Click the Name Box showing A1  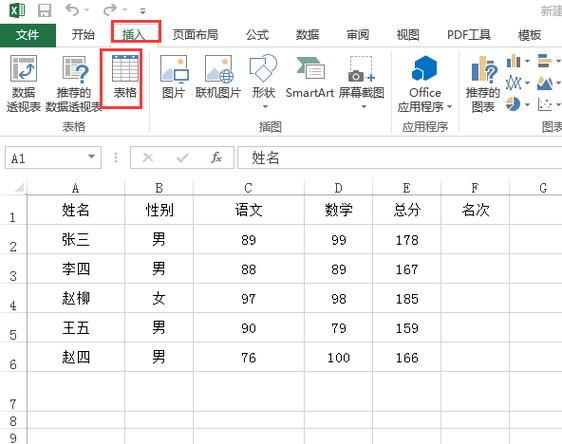pos(53,158)
